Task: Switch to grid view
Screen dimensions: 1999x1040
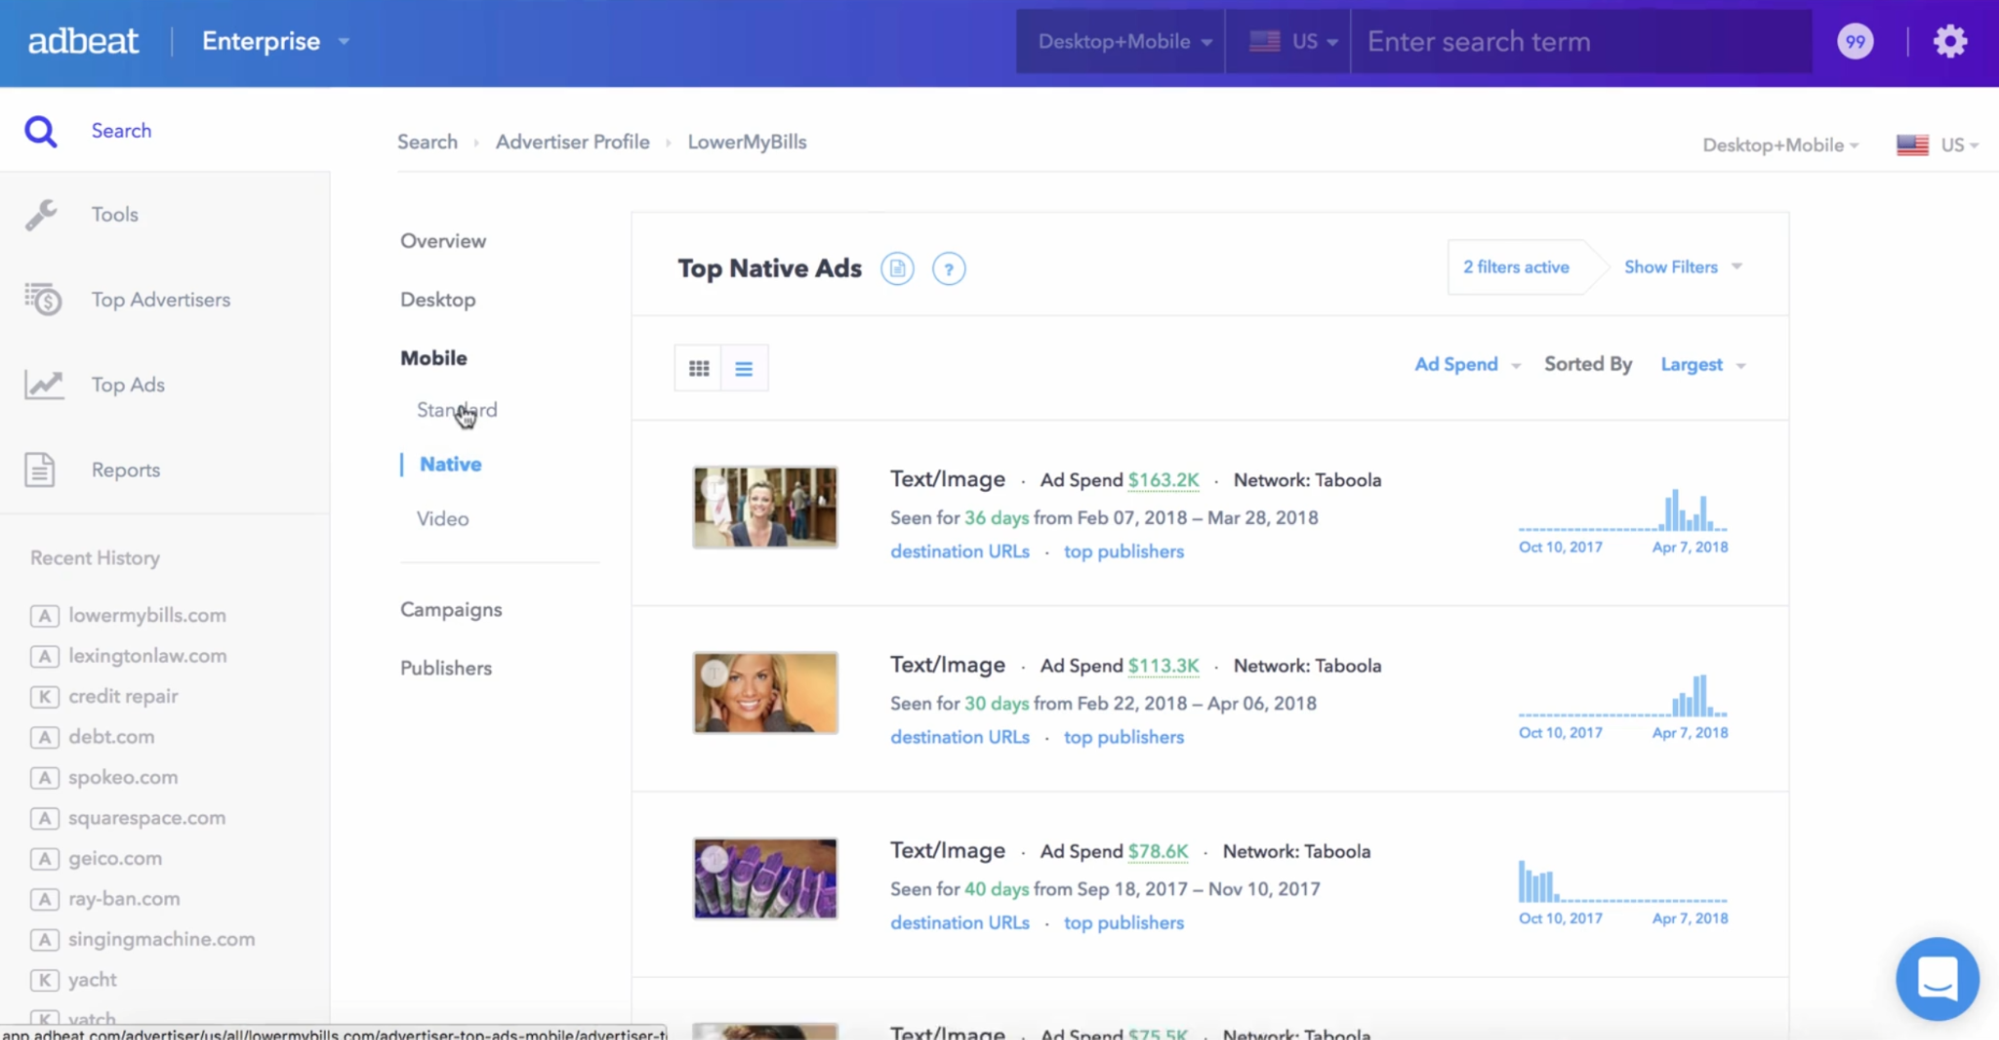Action: click(x=699, y=368)
